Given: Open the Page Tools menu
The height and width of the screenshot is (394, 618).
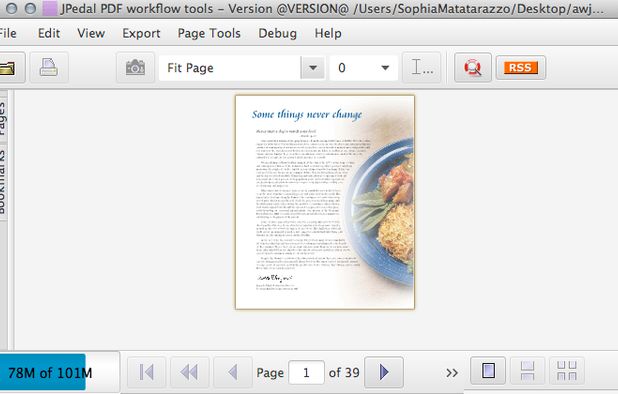Looking at the screenshot, I should click(x=209, y=33).
